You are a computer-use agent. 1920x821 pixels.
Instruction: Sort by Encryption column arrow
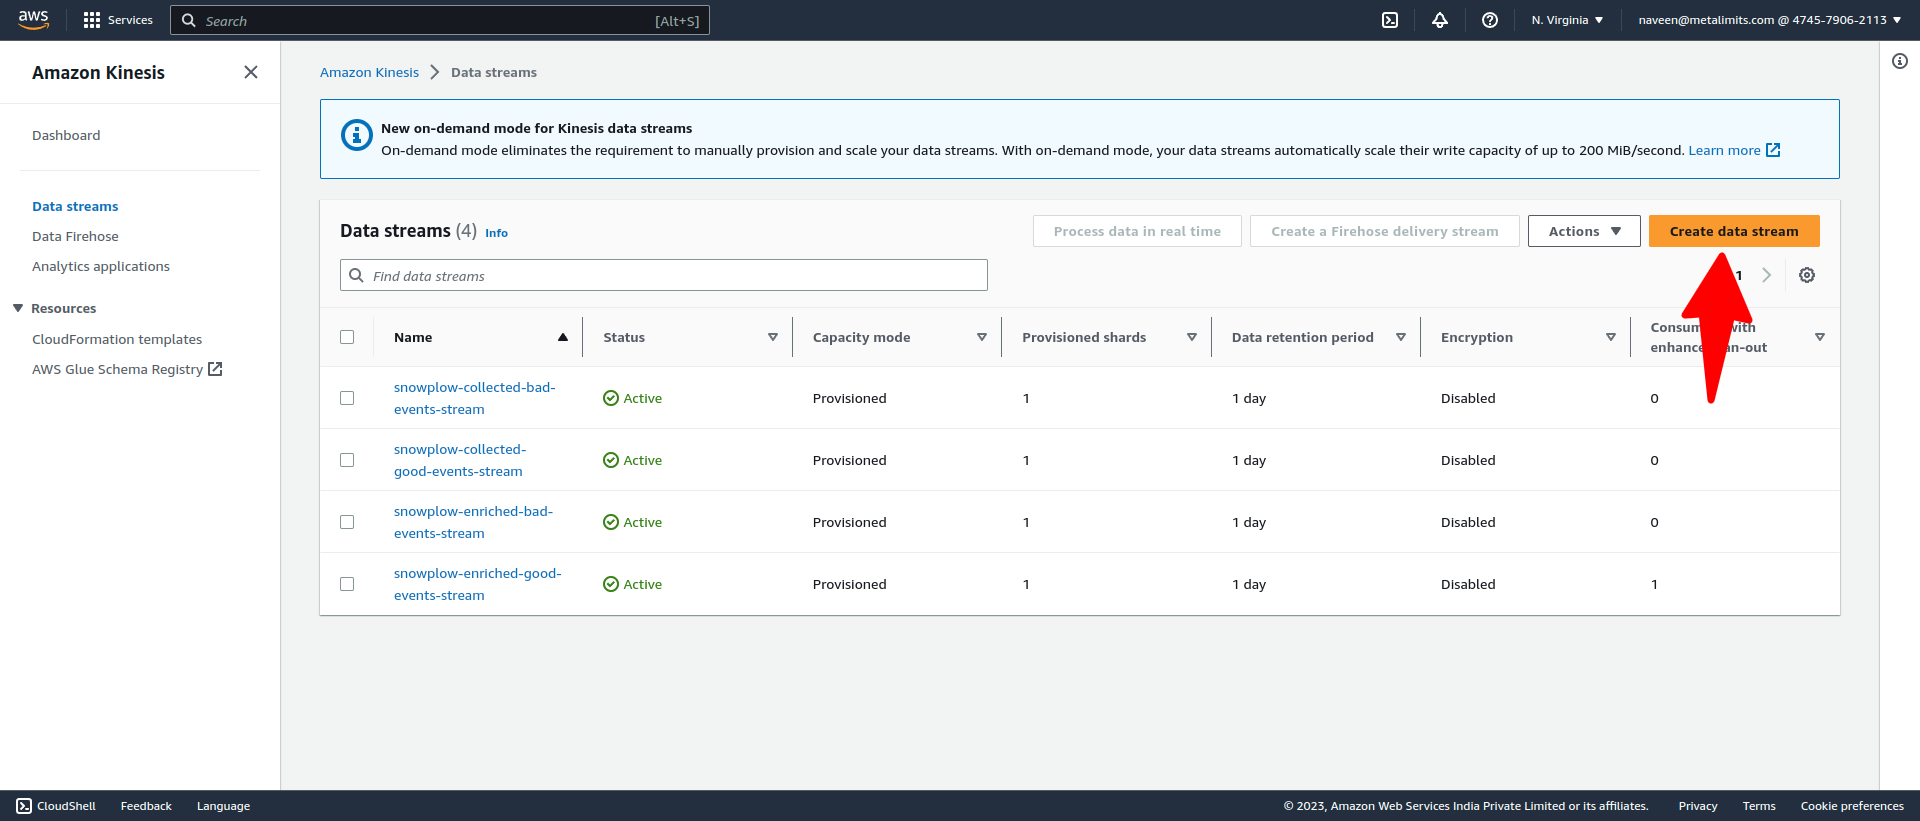(1611, 337)
